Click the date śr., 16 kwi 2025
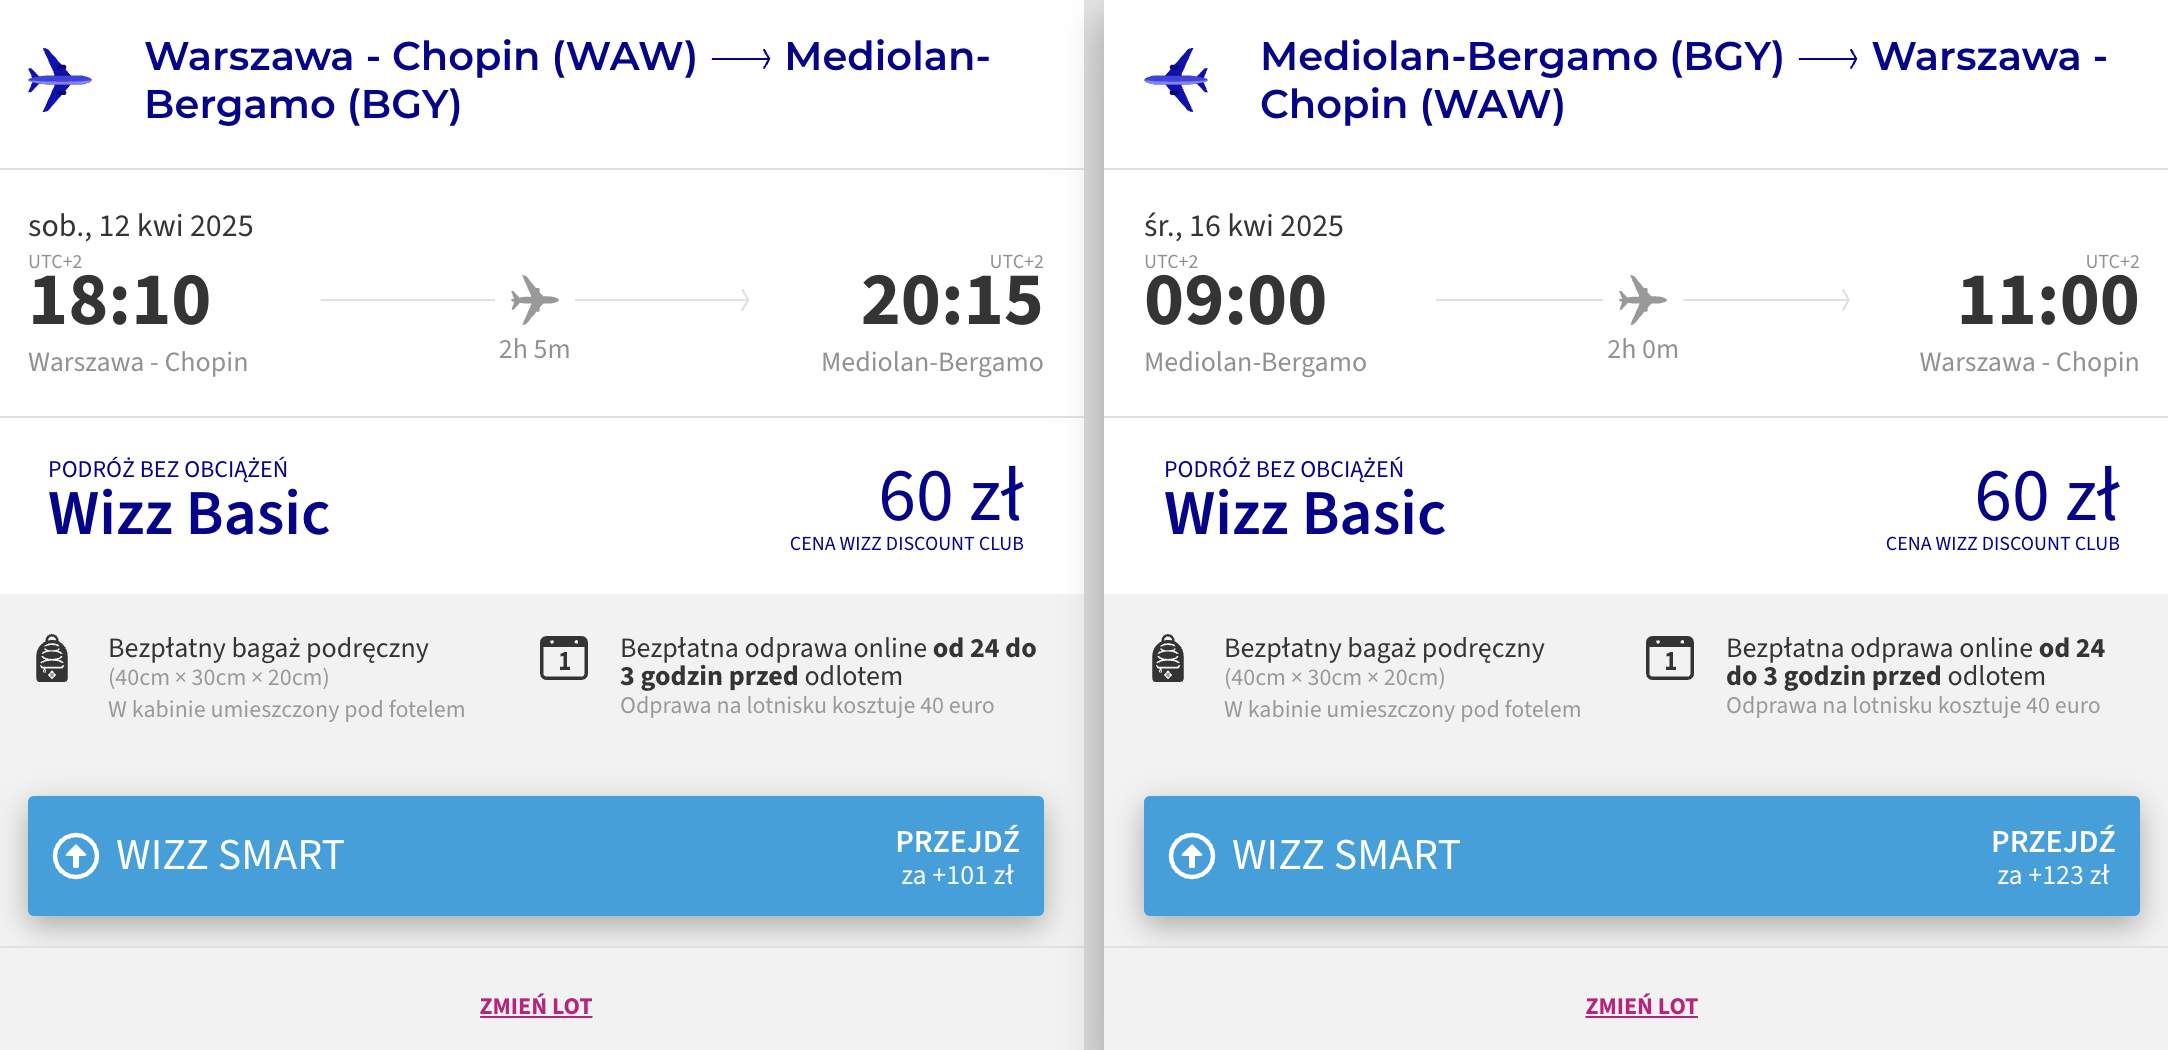 pyautogui.click(x=1243, y=226)
